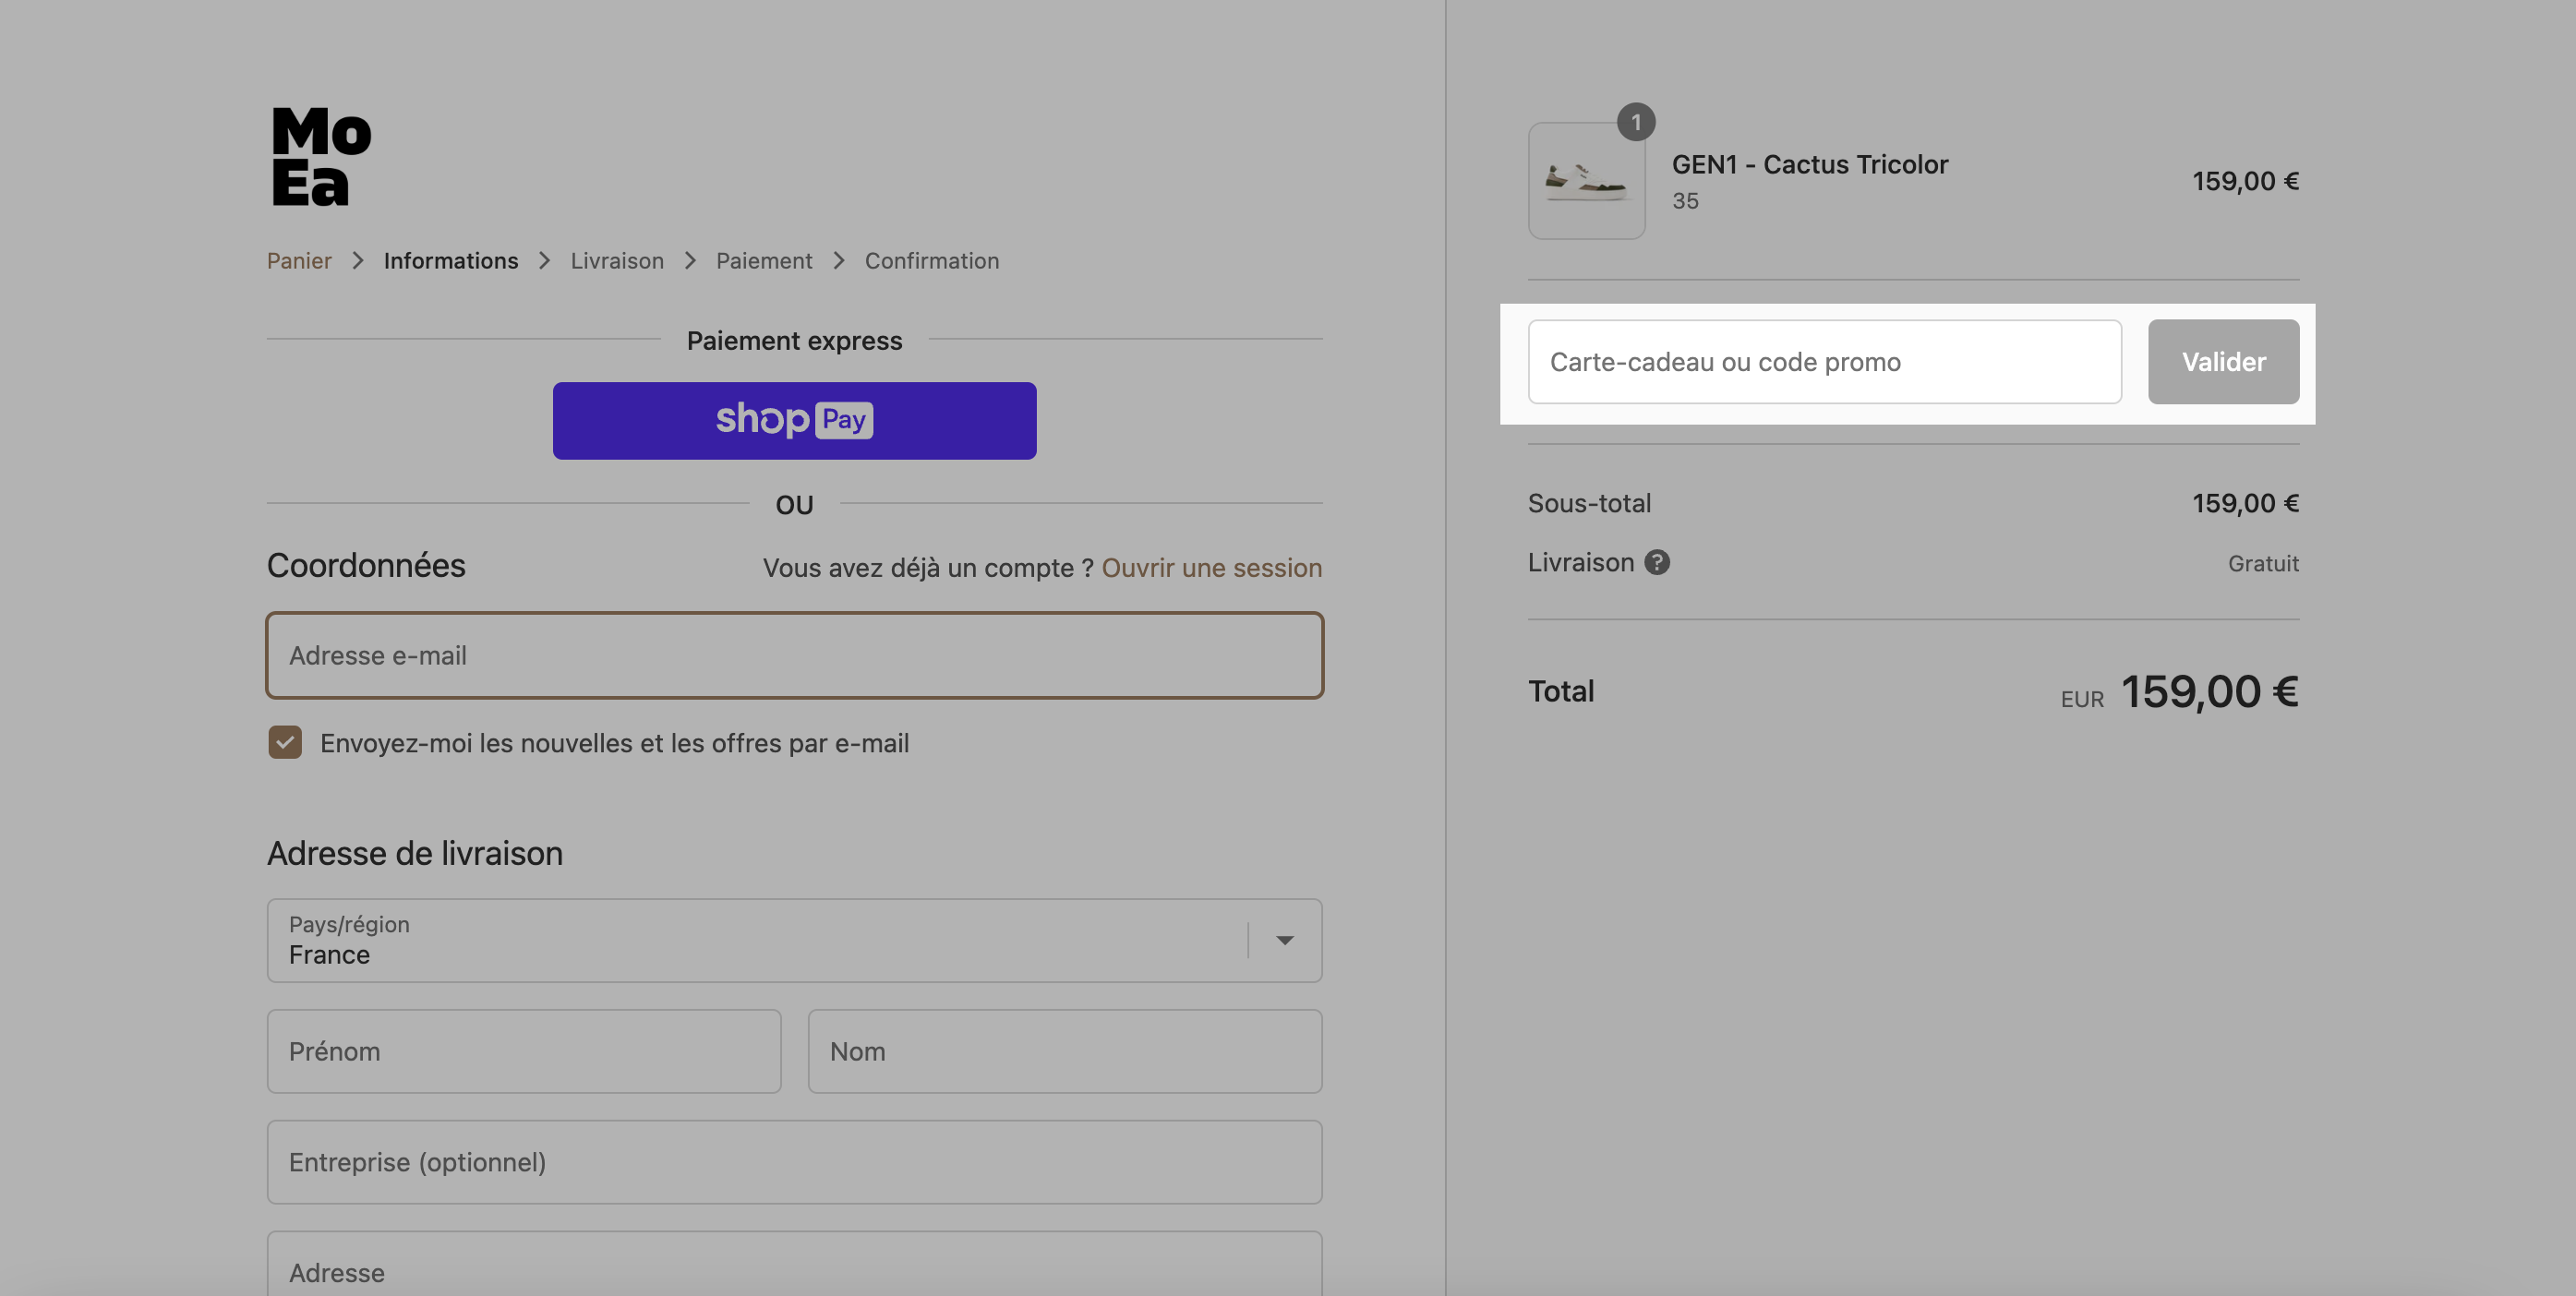Focus the Nom input field

(1065, 1051)
